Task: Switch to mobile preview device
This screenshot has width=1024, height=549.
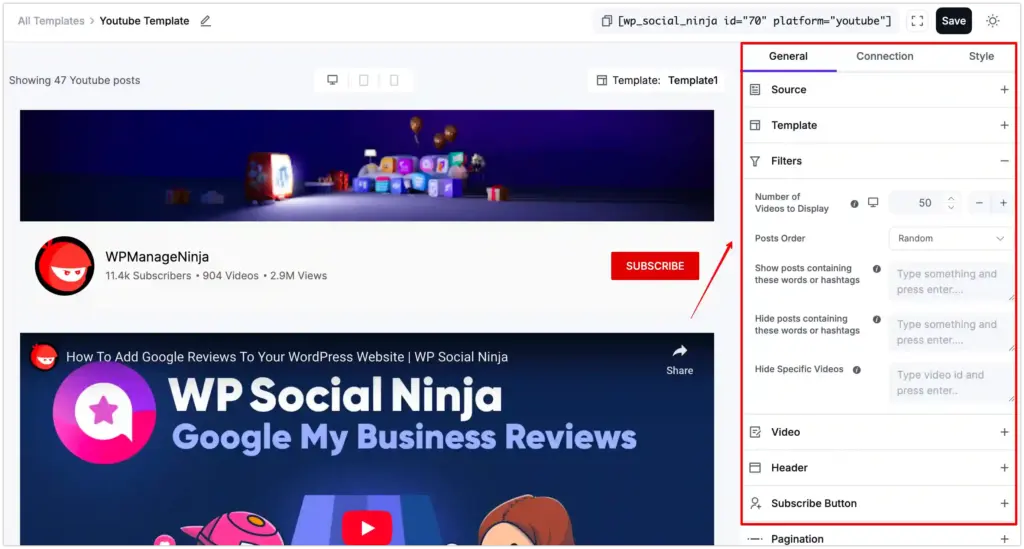Action: coord(394,80)
